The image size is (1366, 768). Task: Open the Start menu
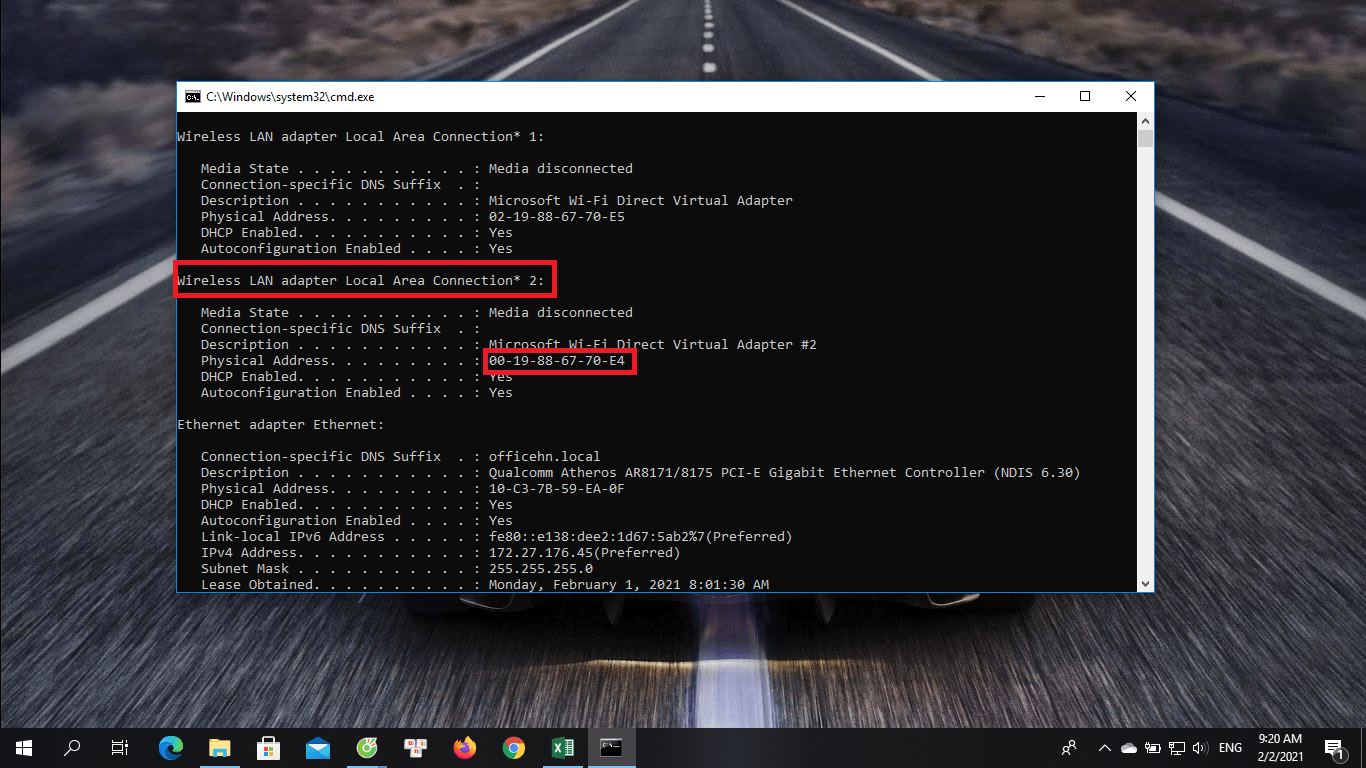click(x=23, y=747)
